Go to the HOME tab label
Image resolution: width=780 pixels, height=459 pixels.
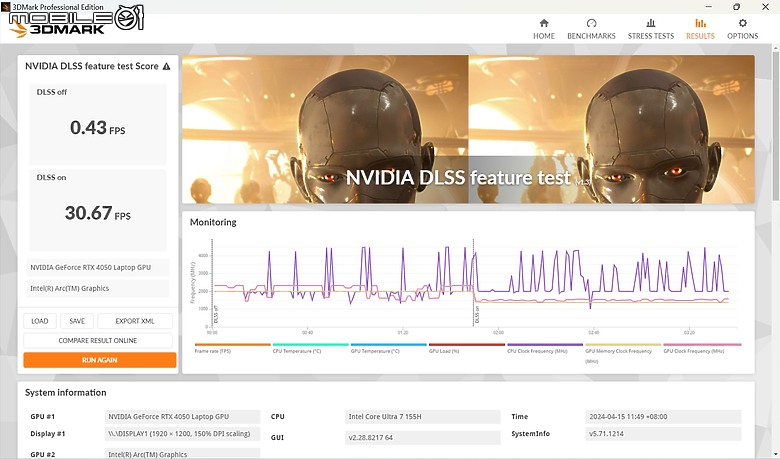pos(544,36)
